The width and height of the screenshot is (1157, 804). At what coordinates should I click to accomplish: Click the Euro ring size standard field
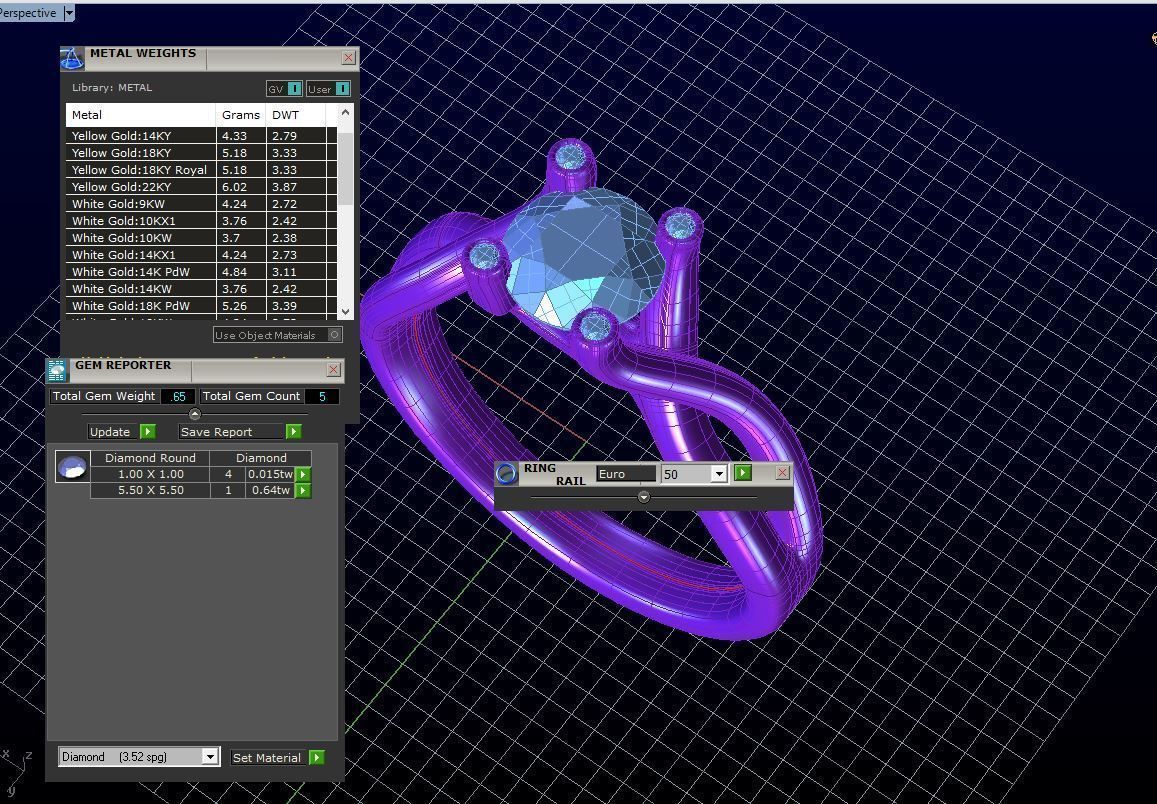(x=626, y=474)
